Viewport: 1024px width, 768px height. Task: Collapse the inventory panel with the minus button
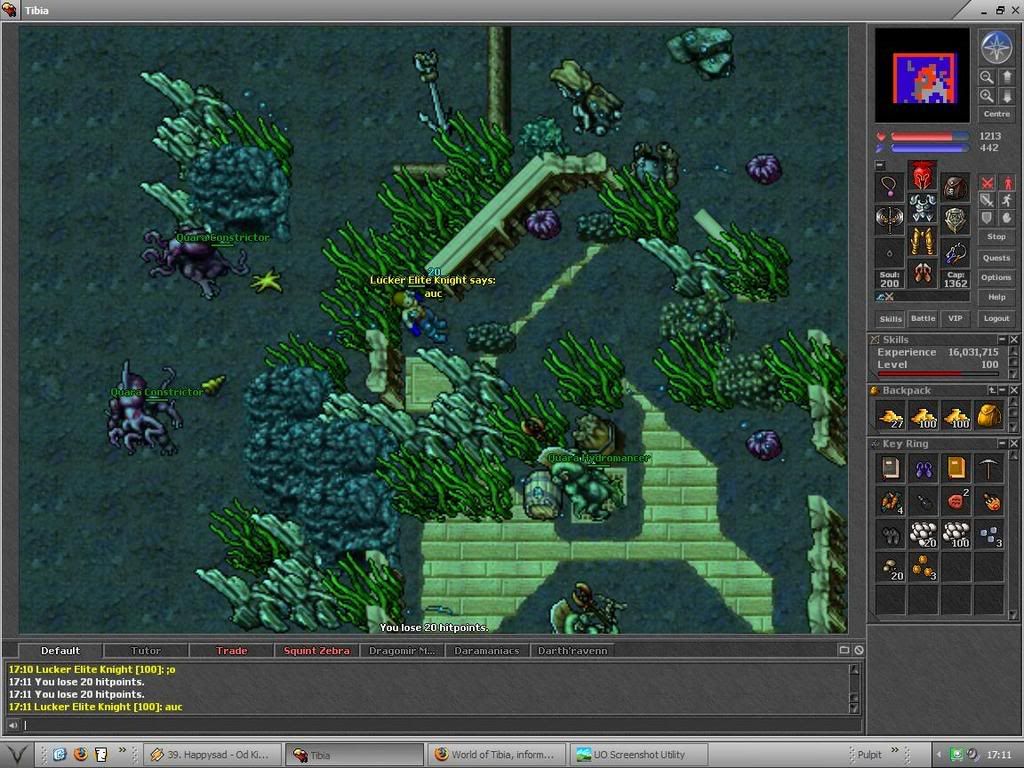tap(880, 165)
